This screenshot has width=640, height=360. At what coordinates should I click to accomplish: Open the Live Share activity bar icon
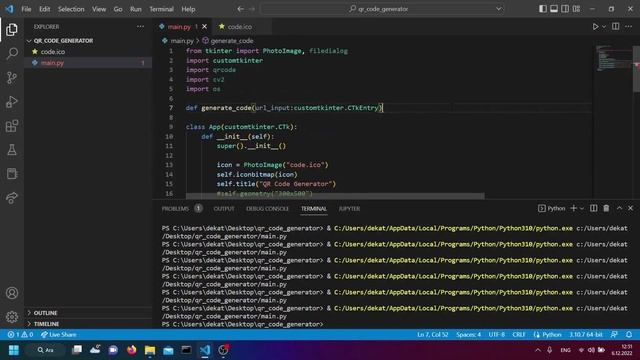12,198
